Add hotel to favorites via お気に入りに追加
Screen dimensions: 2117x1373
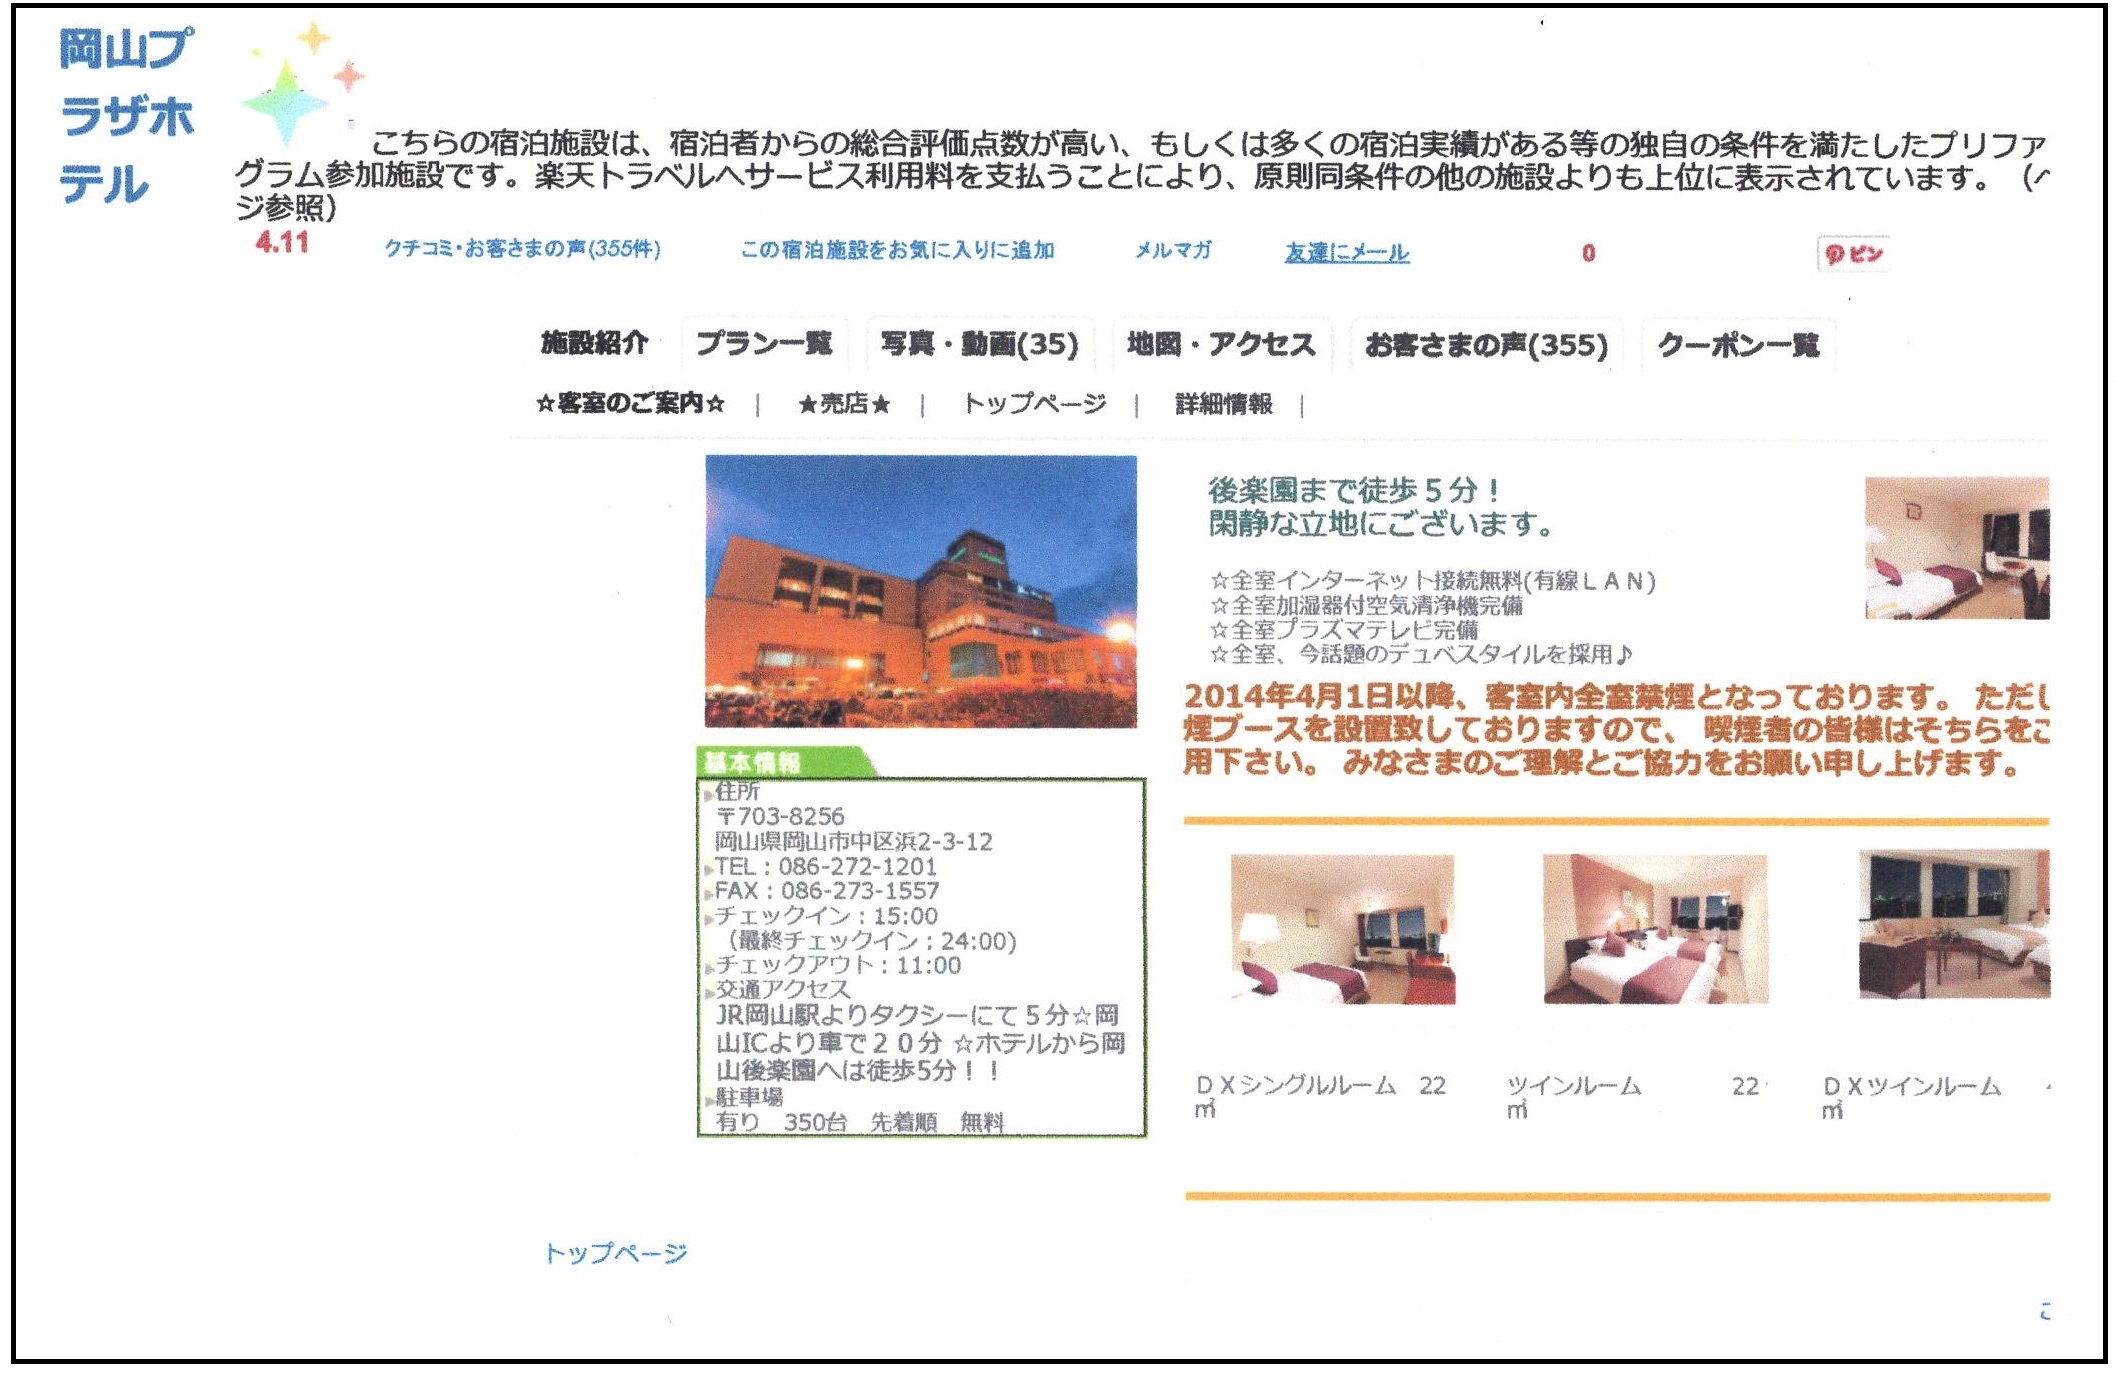(x=897, y=250)
